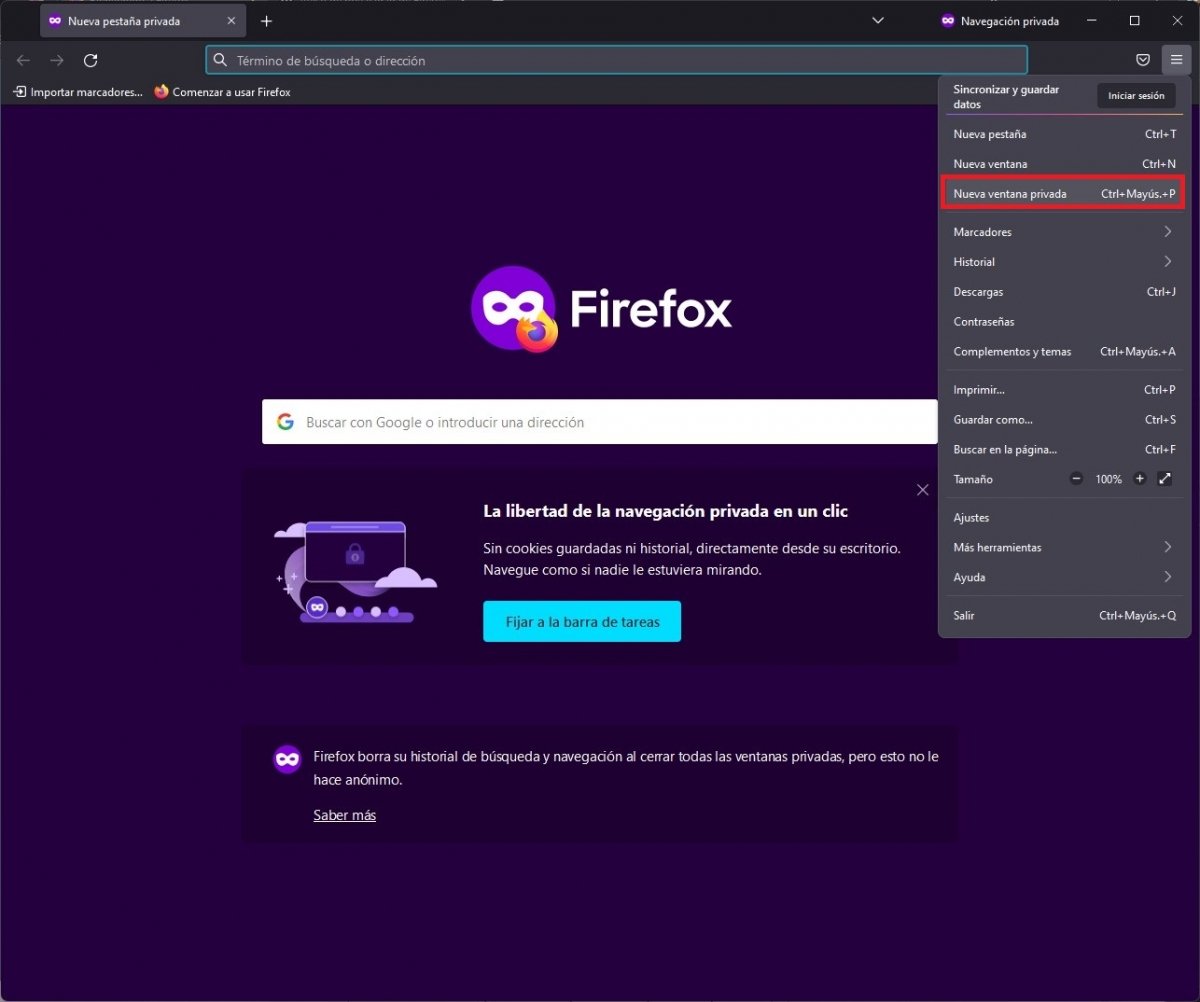The width and height of the screenshot is (1200, 1002).
Task: Open the Pocket save icon
Action: pos(1143,60)
